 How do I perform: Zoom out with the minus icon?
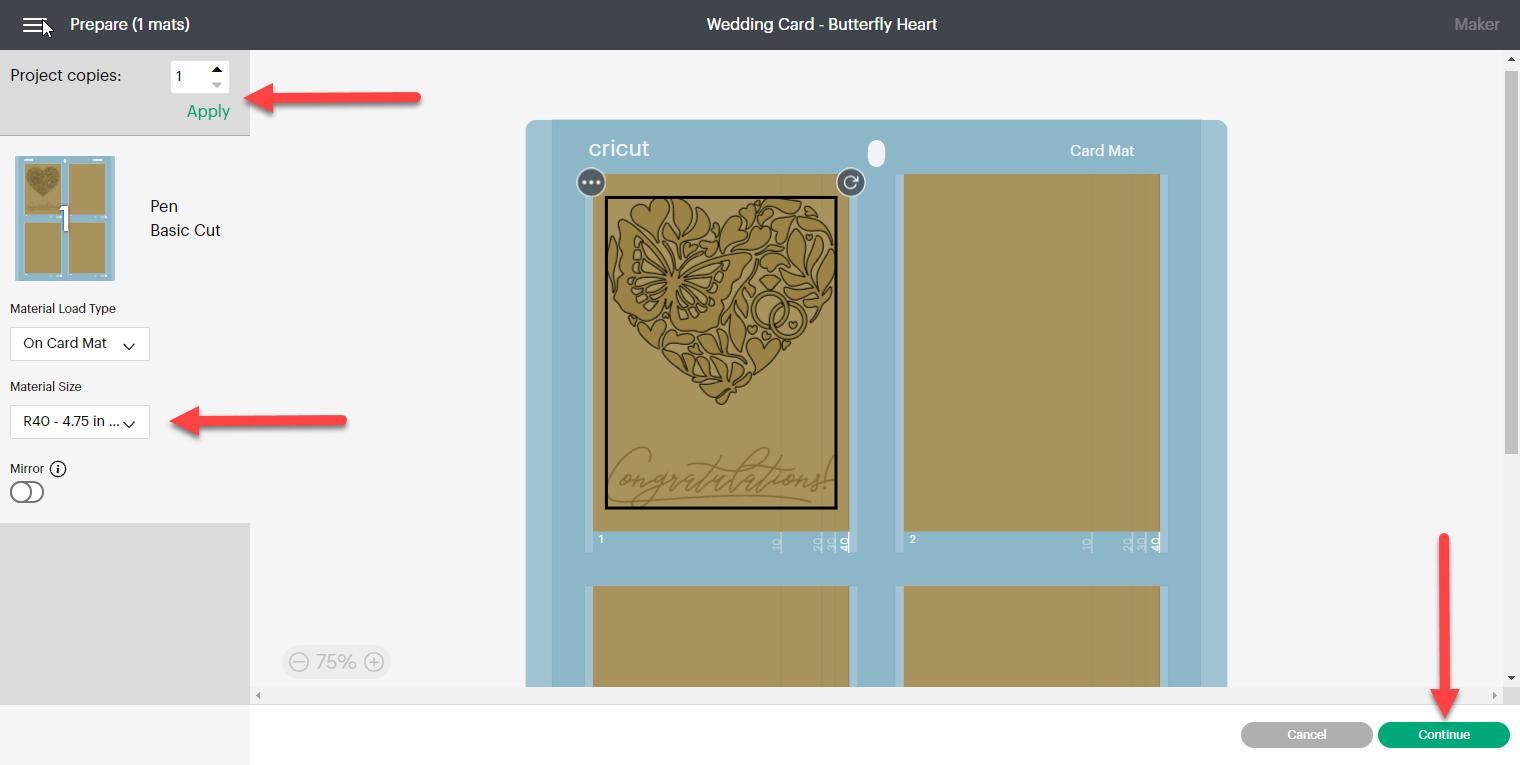point(299,662)
